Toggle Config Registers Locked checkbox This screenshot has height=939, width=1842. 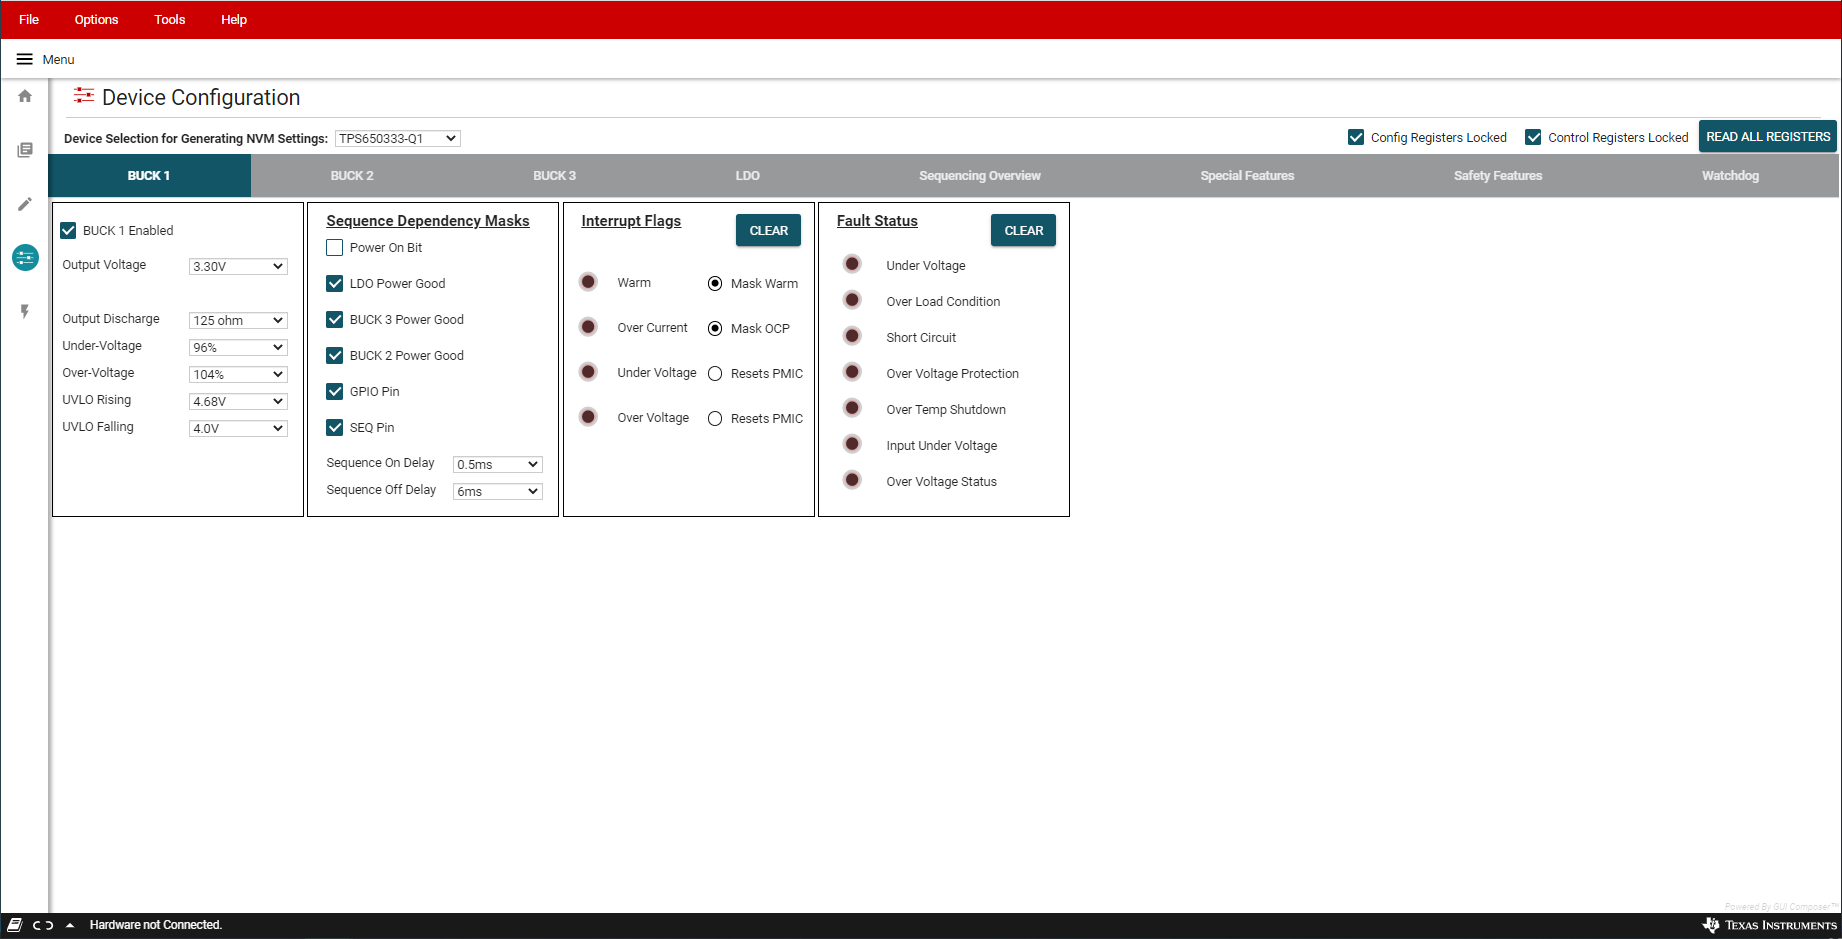tap(1356, 138)
